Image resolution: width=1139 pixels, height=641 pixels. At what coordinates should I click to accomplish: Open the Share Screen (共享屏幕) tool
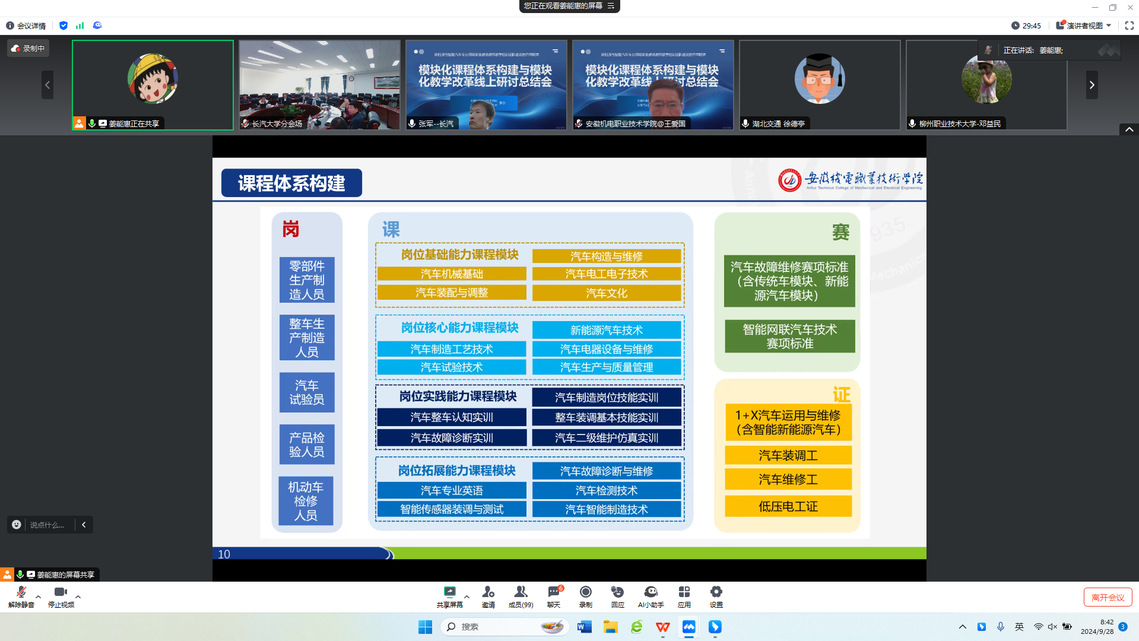click(449, 596)
